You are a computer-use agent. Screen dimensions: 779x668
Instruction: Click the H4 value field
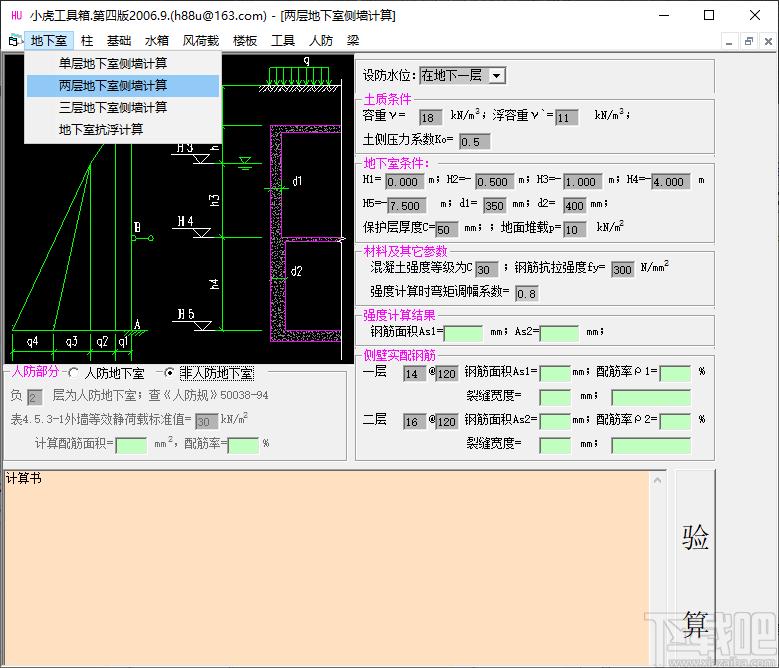671,182
